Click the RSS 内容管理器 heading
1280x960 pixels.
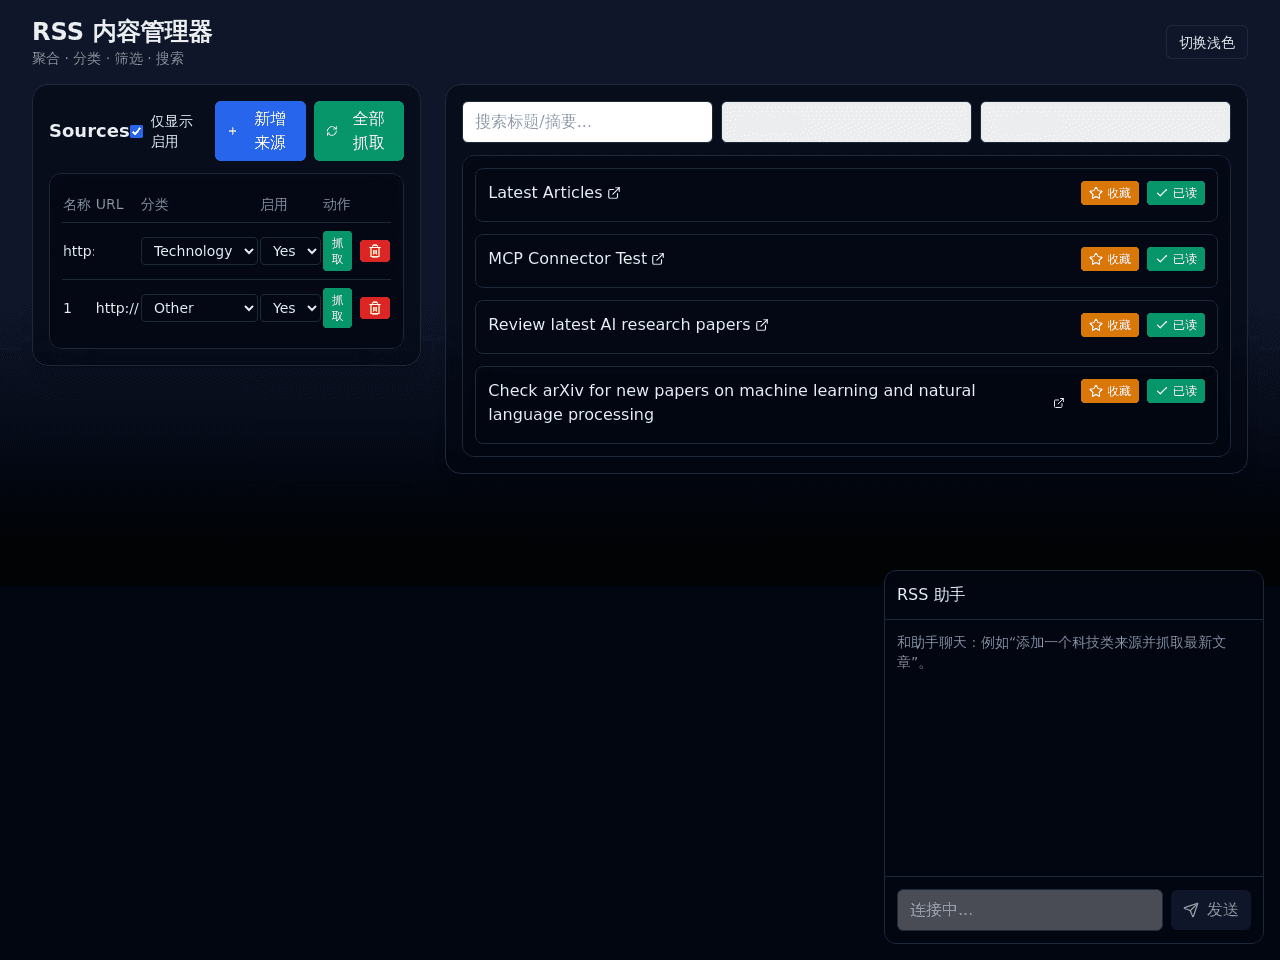tap(122, 32)
